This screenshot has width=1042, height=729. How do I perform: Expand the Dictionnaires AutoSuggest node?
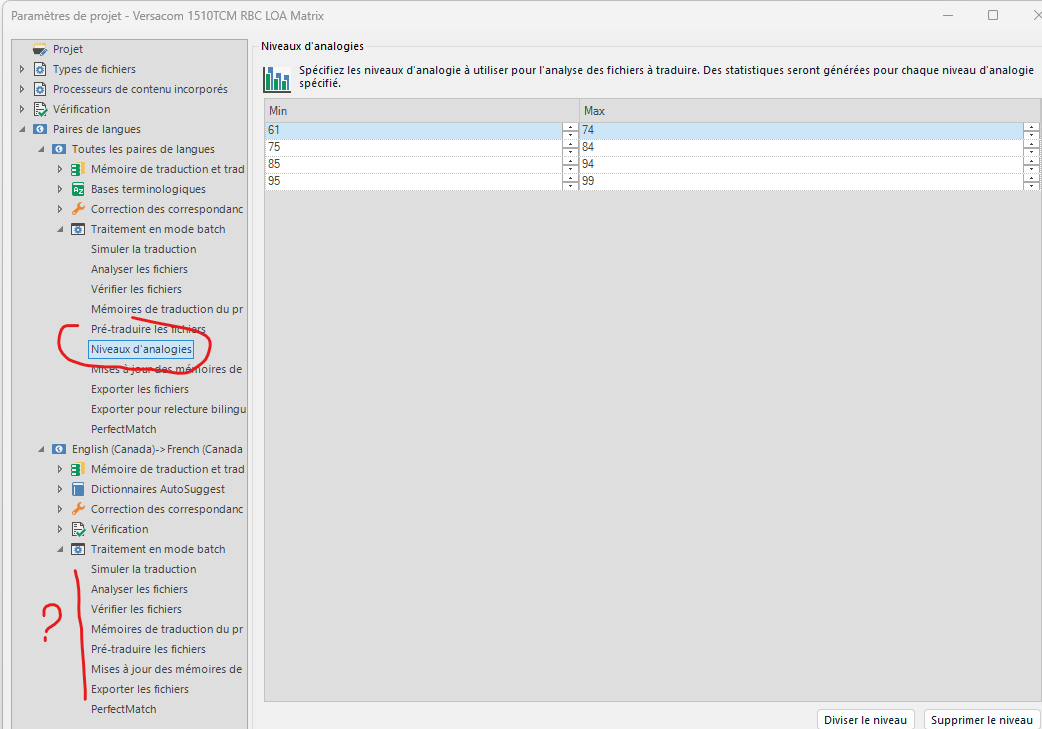coord(60,489)
